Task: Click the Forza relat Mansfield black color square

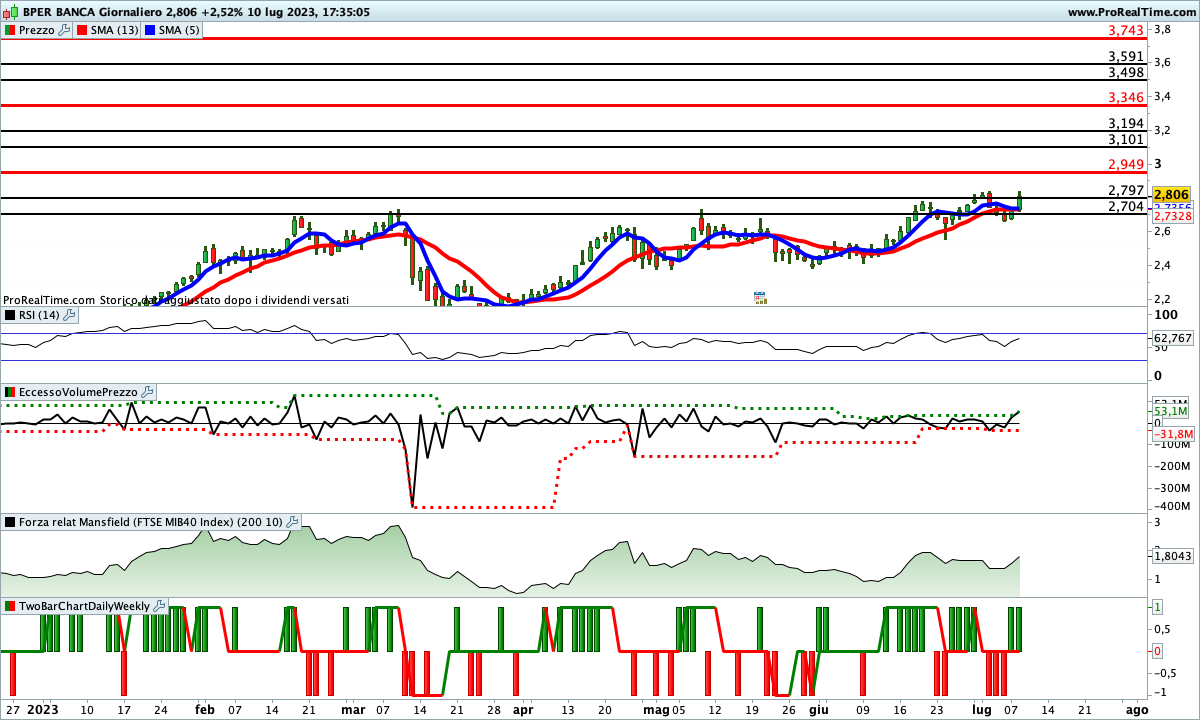Action: [10, 522]
